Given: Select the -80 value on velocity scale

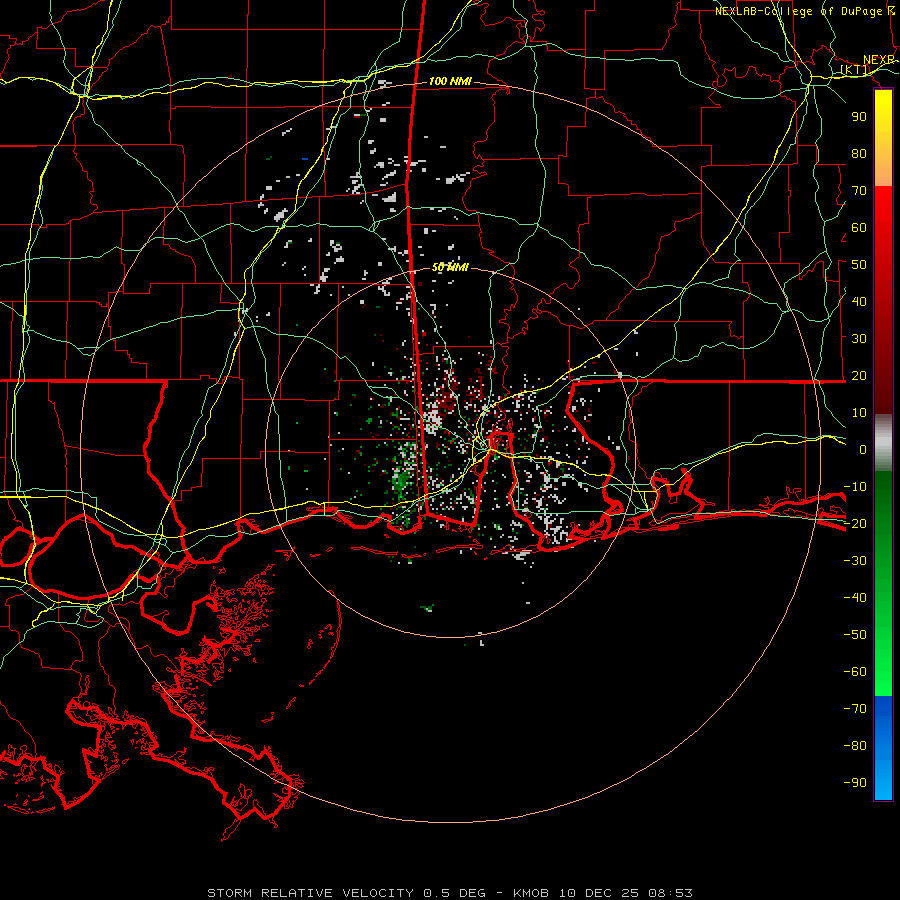Looking at the screenshot, I should (855, 746).
